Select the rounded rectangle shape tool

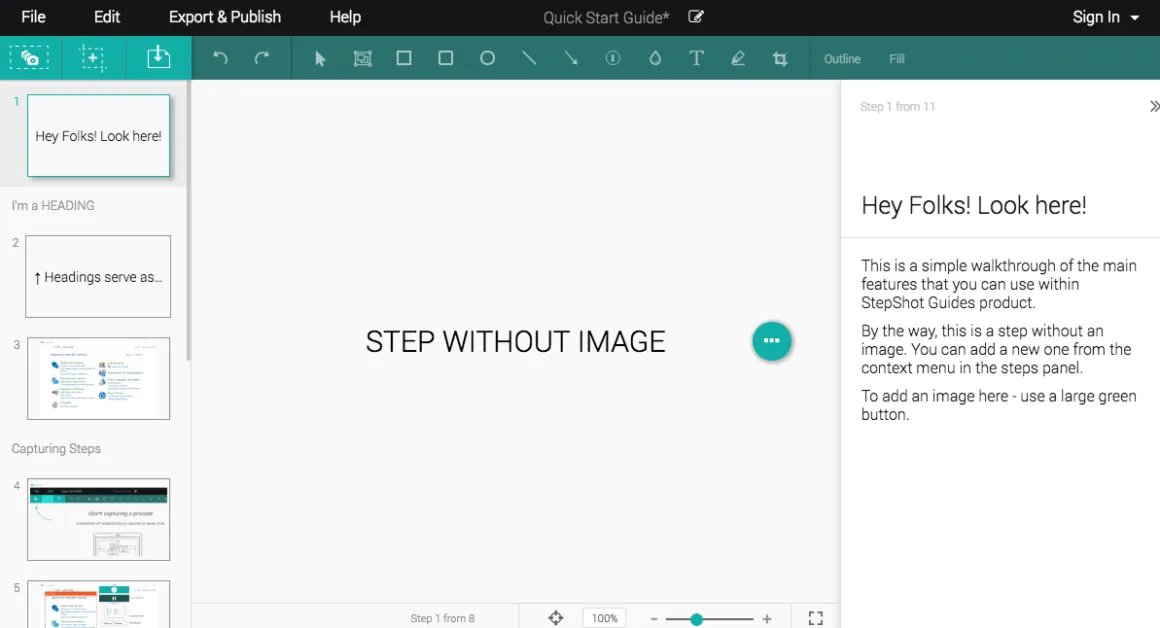[x=445, y=58]
